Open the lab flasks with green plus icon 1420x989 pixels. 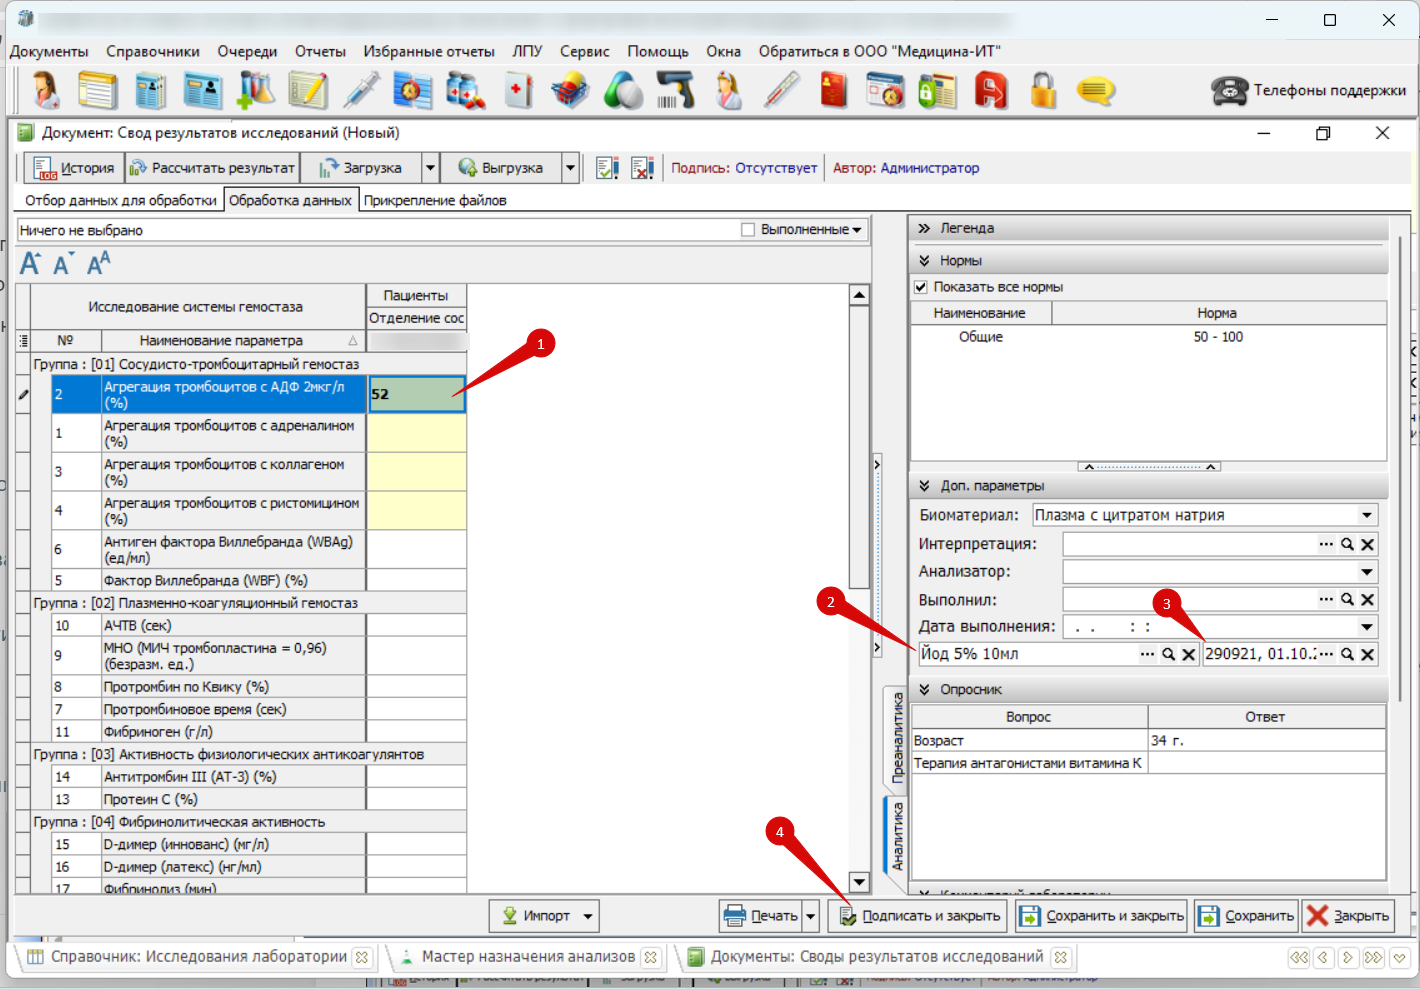[x=255, y=91]
